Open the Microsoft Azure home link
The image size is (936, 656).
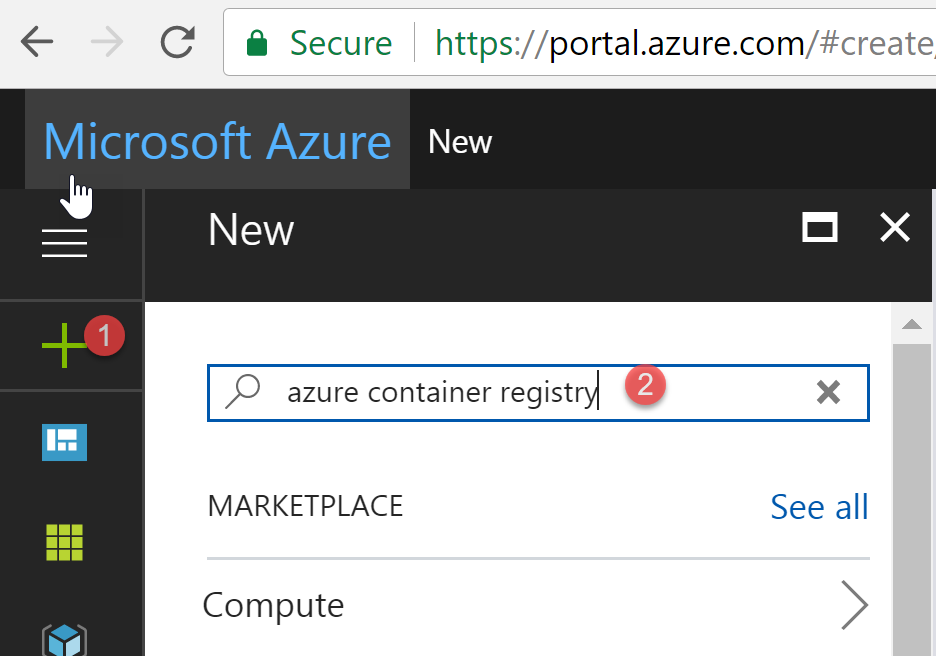217,141
